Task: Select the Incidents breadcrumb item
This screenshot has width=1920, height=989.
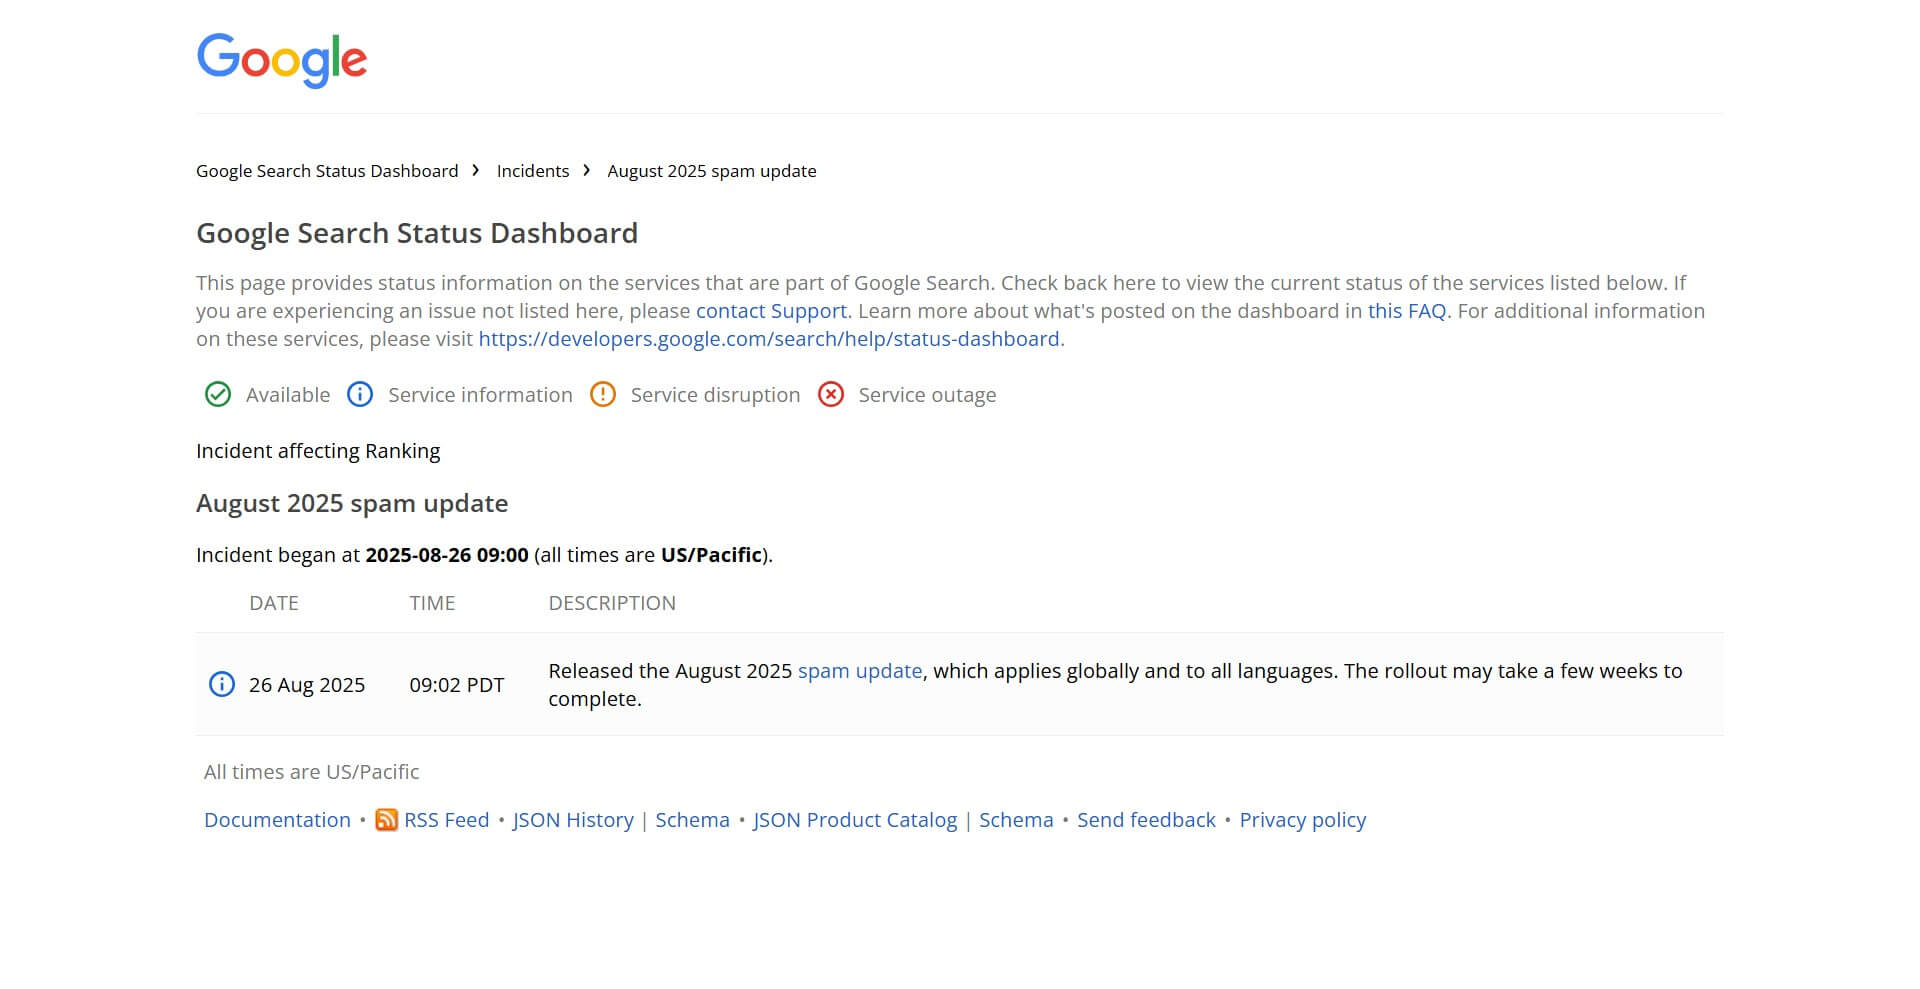Action: tap(532, 171)
